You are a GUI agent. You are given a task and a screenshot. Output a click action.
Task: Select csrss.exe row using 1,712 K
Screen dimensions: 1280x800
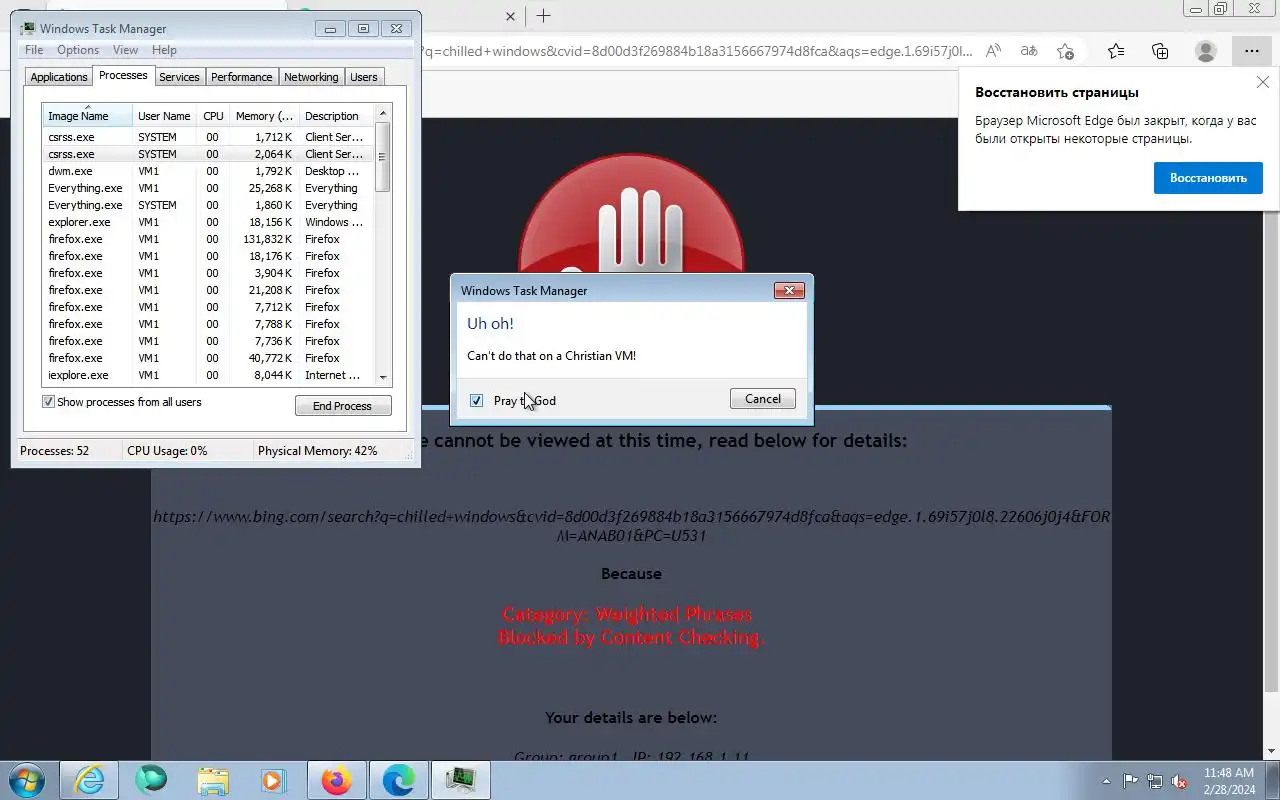[208, 137]
